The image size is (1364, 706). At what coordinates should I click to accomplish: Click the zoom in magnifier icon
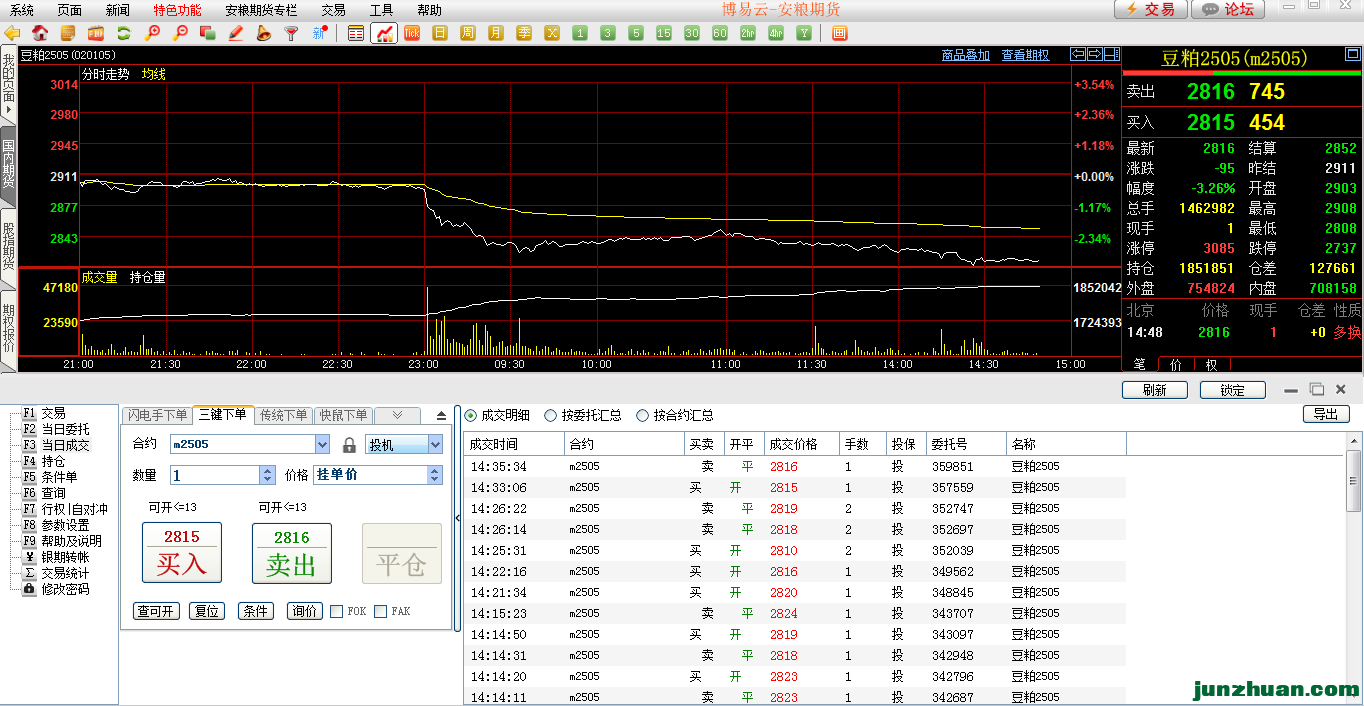(152, 33)
